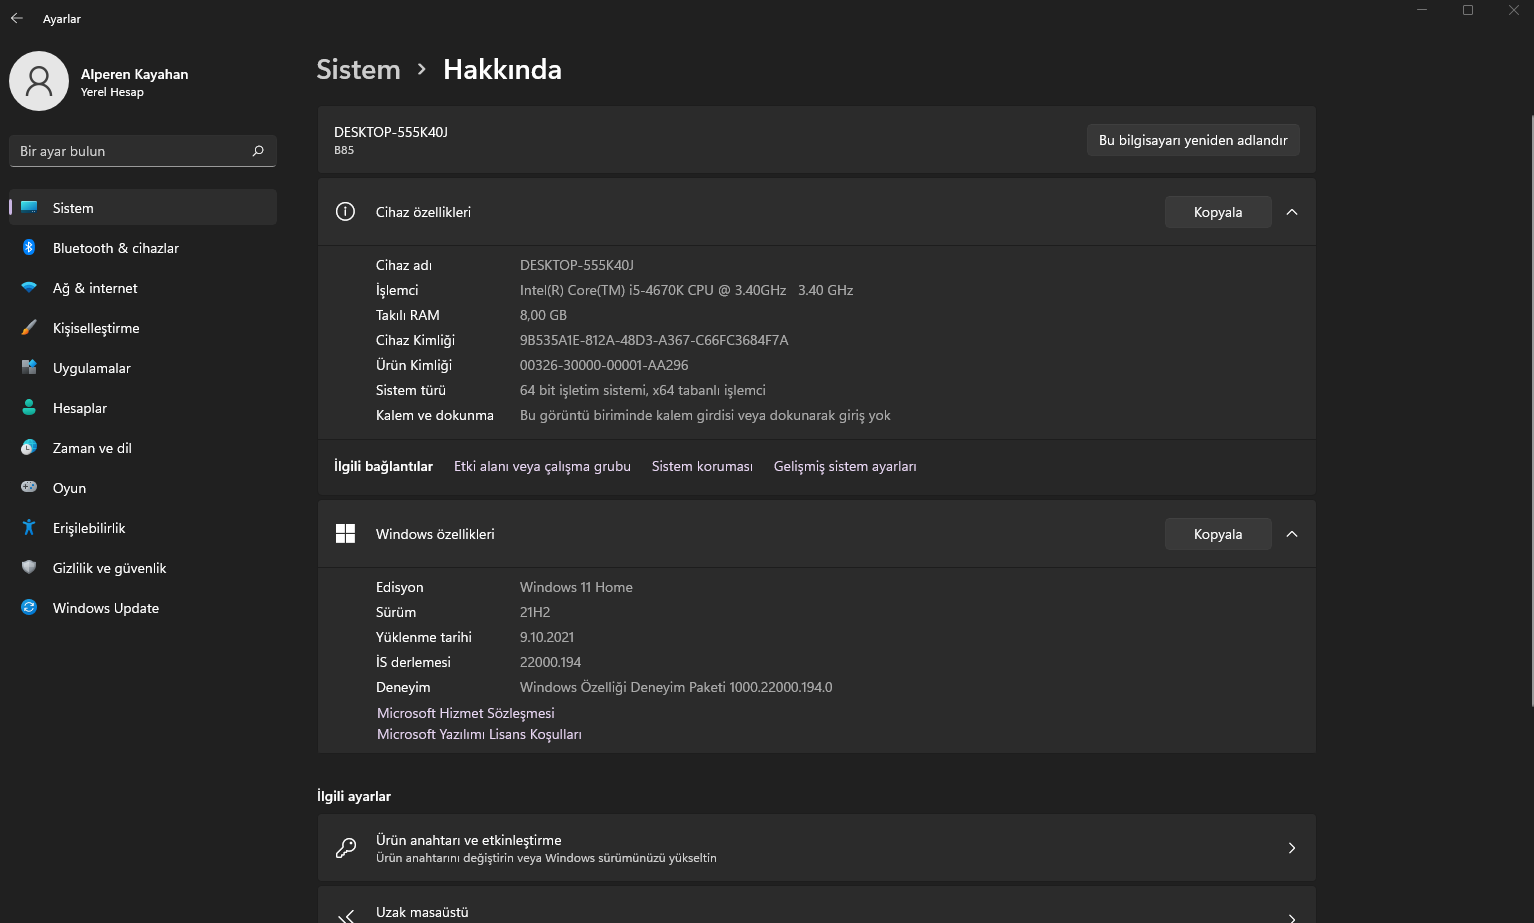Open Gelişmiş sistem ayarları link
1534x923 pixels.
(x=845, y=466)
